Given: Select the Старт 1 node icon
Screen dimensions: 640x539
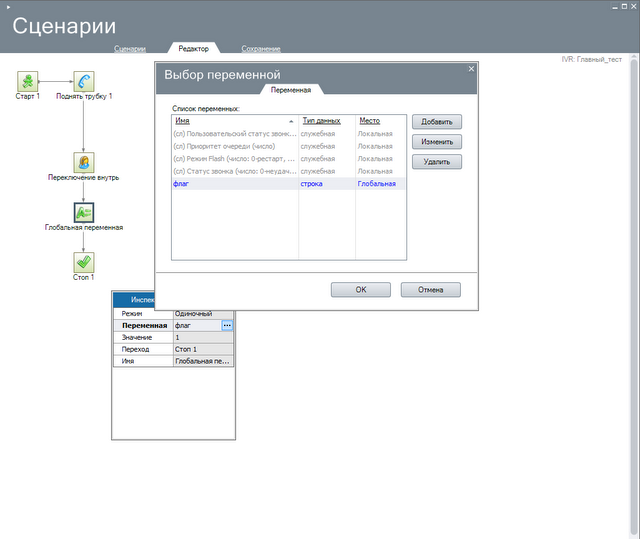Looking at the screenshot, I should click(x=28, y=81).
